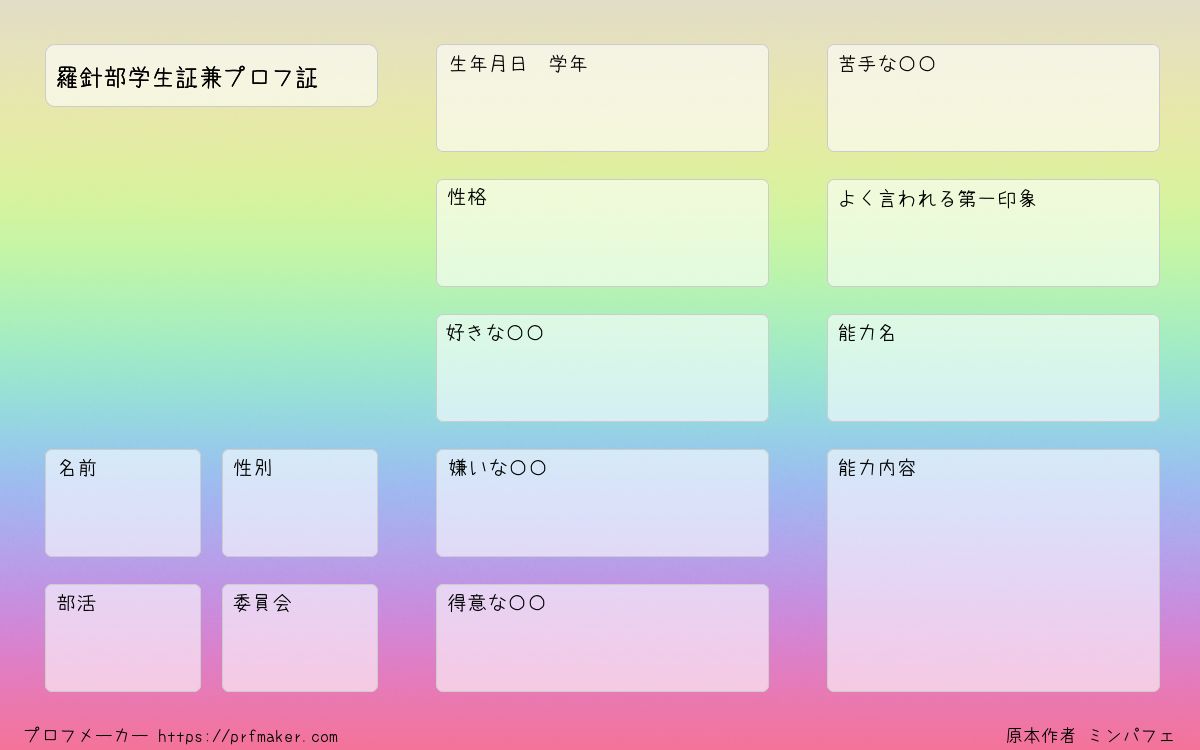Click the 名前 field
Viewport: 1200px width, 750px height.
[123, 503]
